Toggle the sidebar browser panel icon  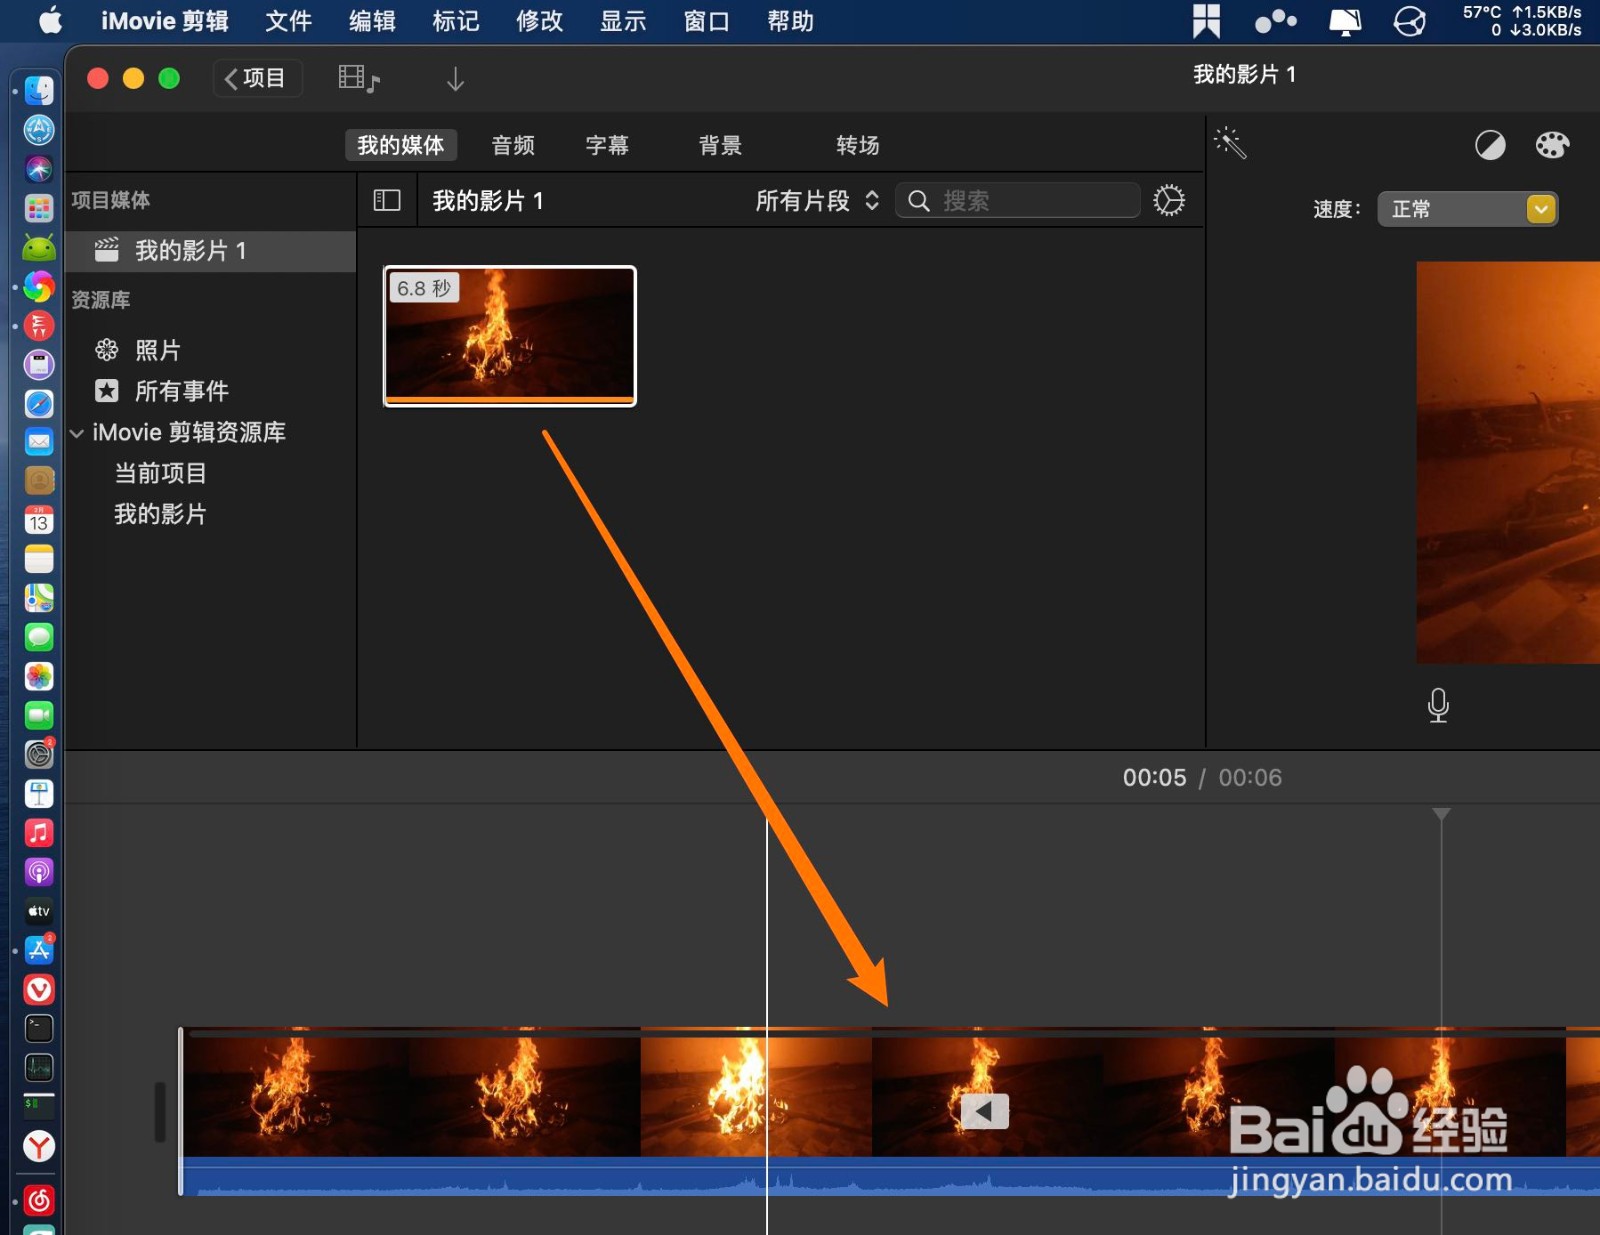pos(386,200)
